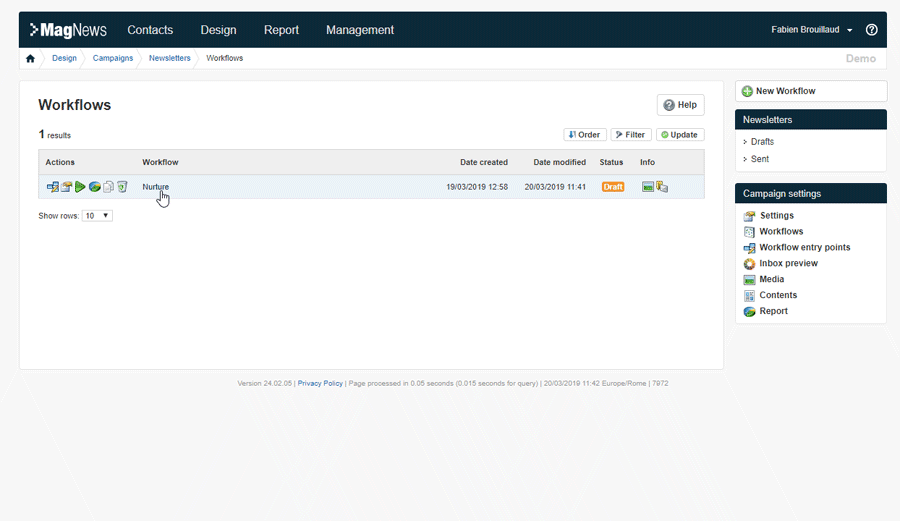Click the edit workflow icon for Nurture
This screenshot has width=900, height=521.
(x=52, y=187)
